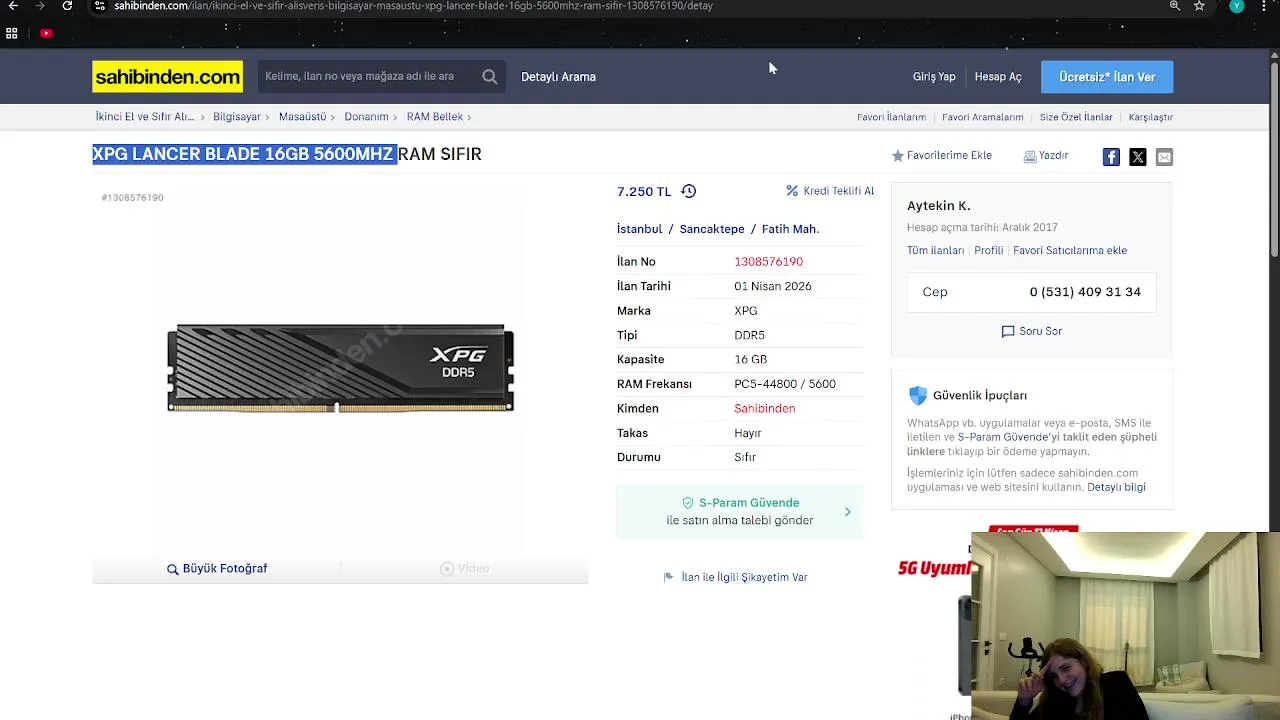Screen dimensions: 1280x720
Task: Click Hesap Aç to create account
Action: pyautogui.click(x=998, y=77)
